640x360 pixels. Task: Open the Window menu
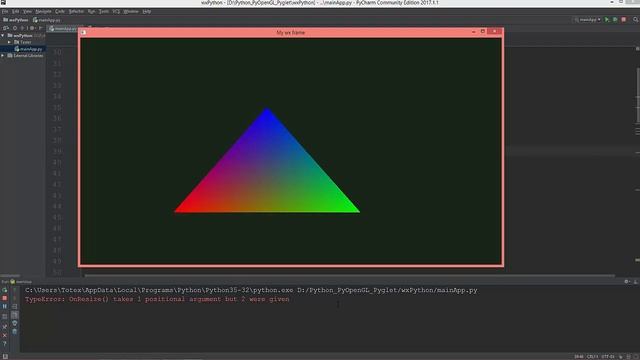131,11
